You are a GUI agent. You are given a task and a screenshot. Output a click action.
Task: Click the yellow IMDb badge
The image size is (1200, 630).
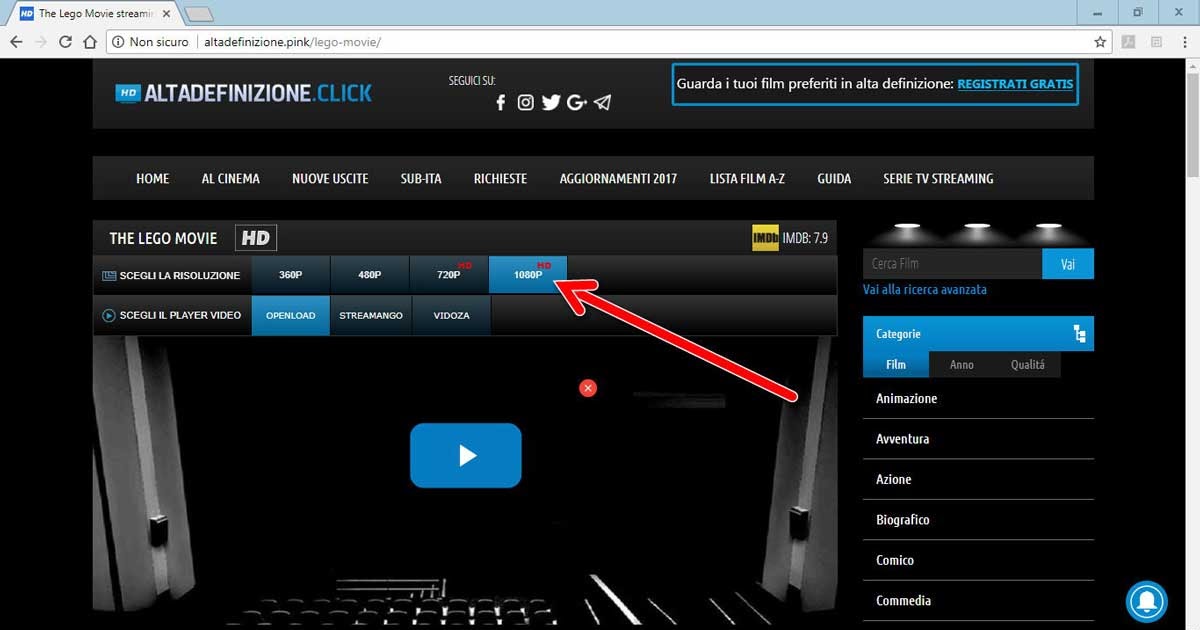pyautogui.click(x=765, y=238)
